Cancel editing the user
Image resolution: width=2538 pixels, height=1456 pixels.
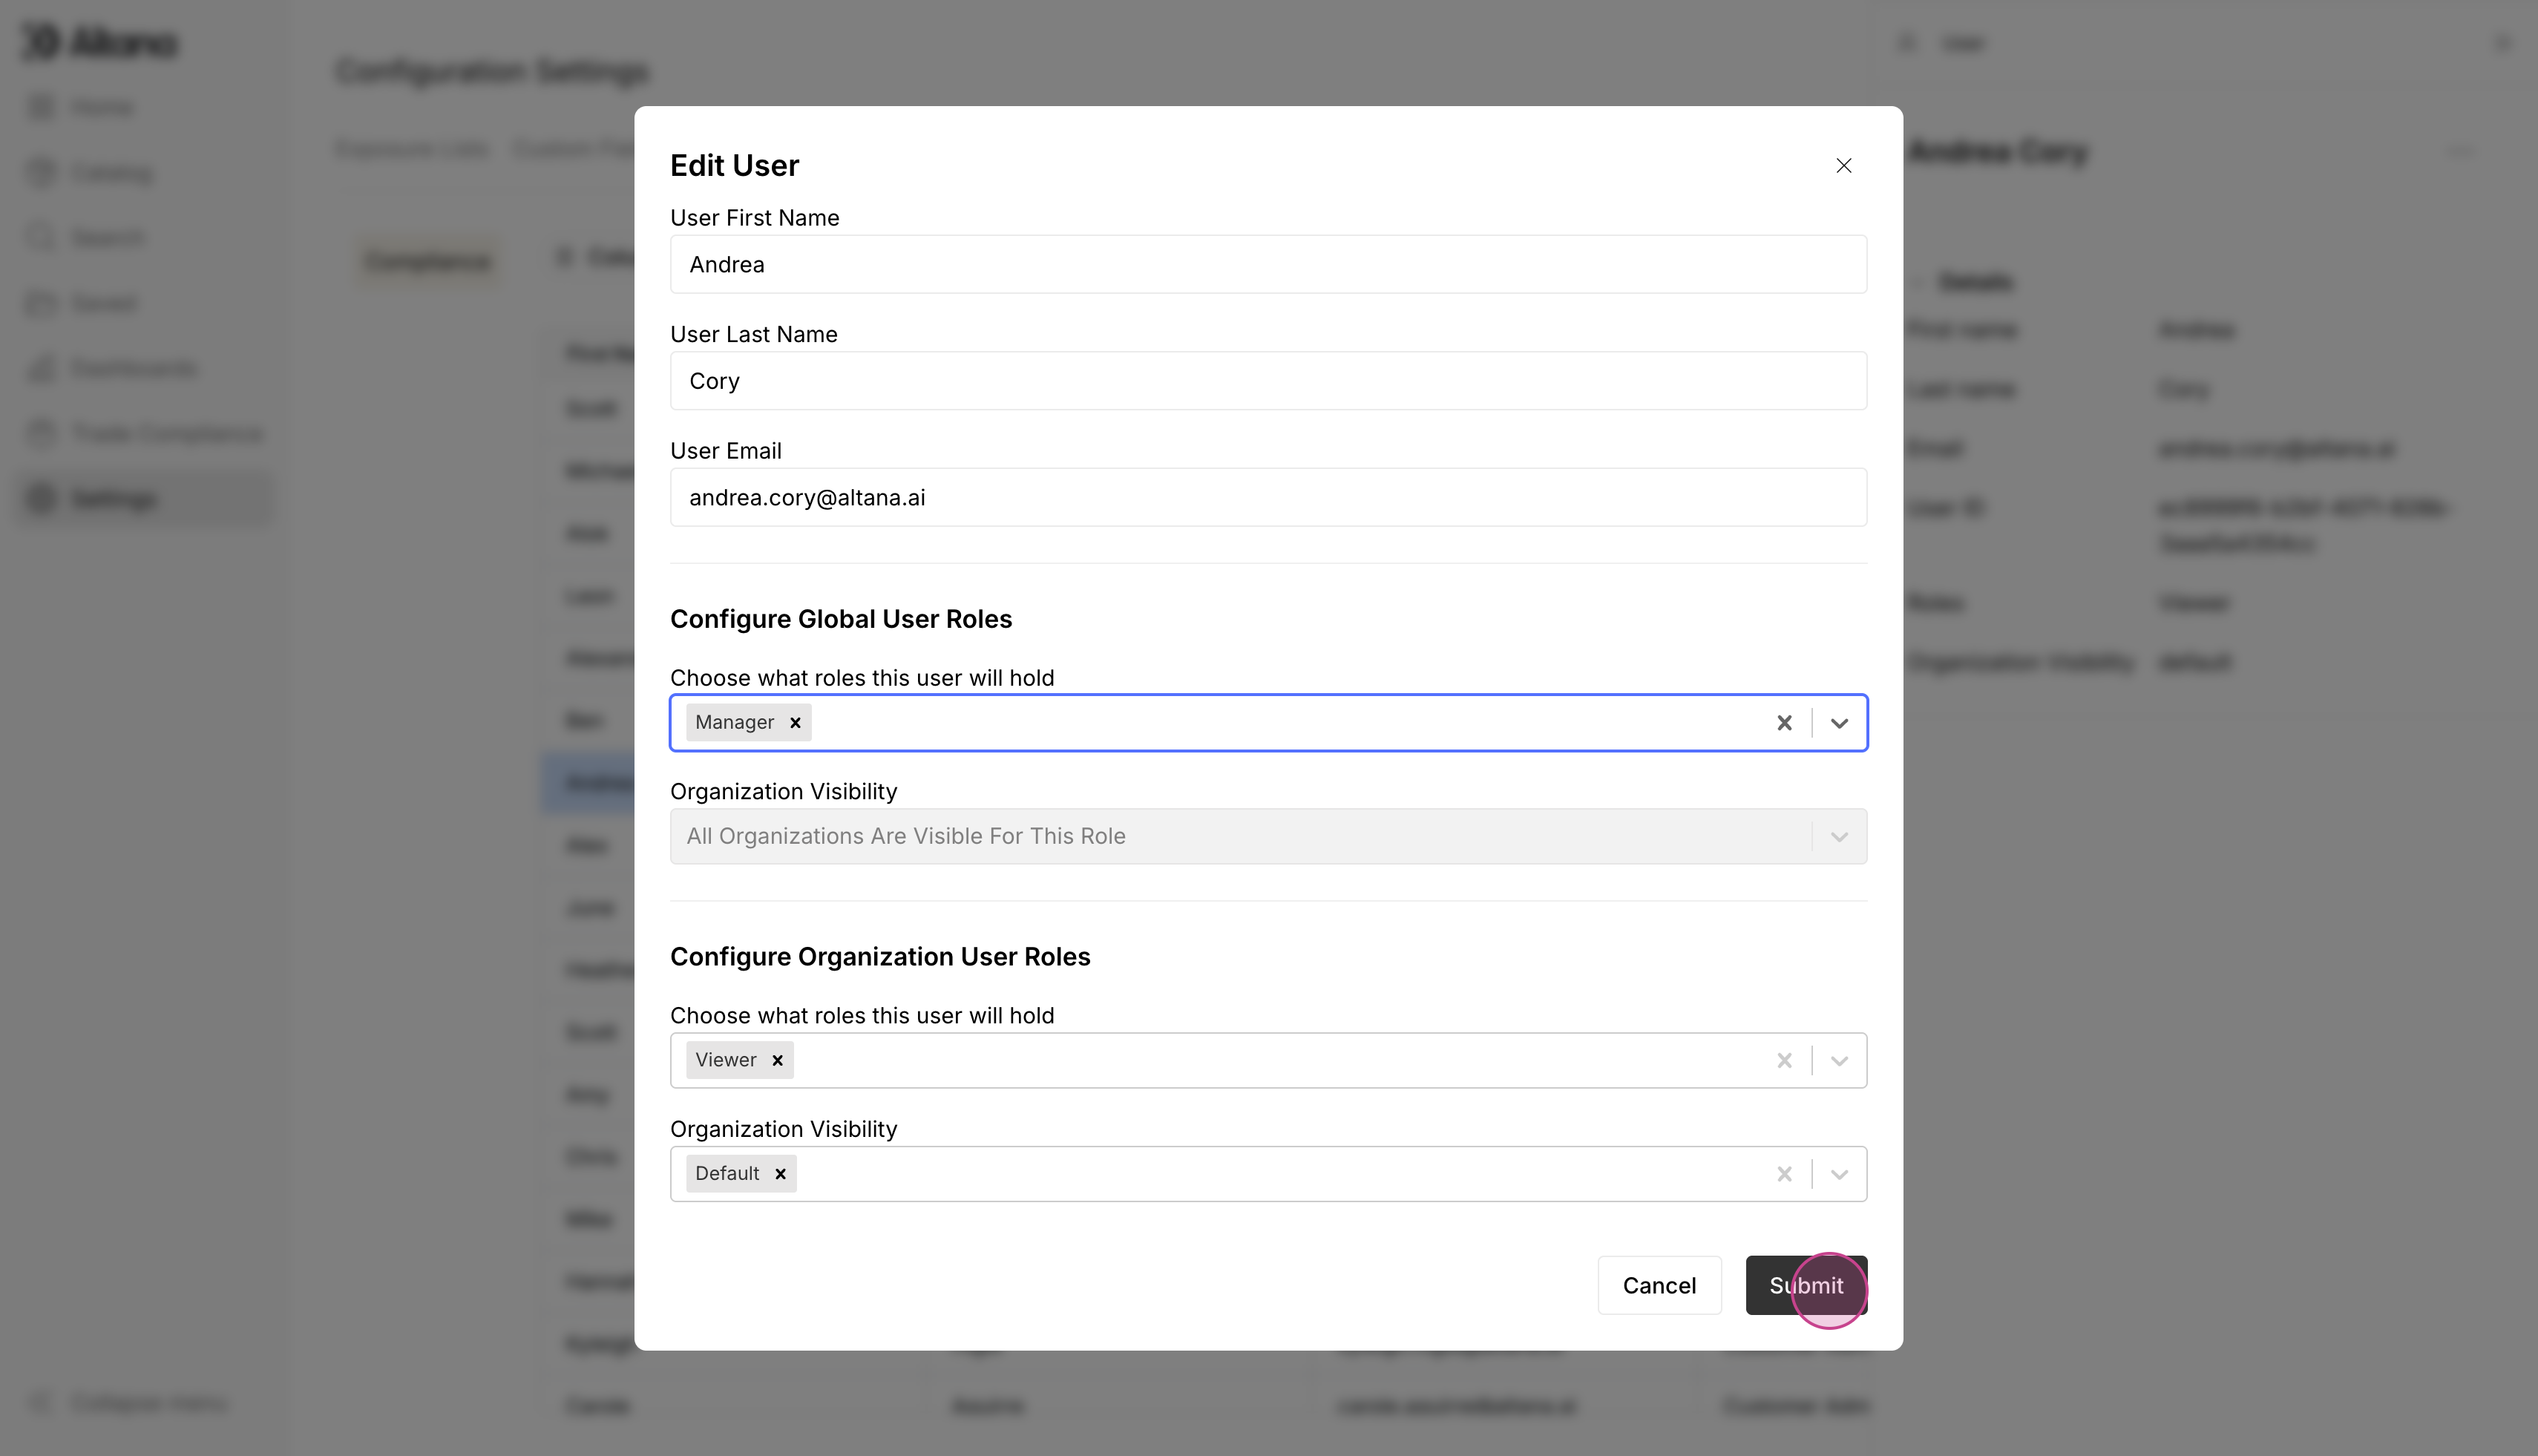pos(1659,1285)
